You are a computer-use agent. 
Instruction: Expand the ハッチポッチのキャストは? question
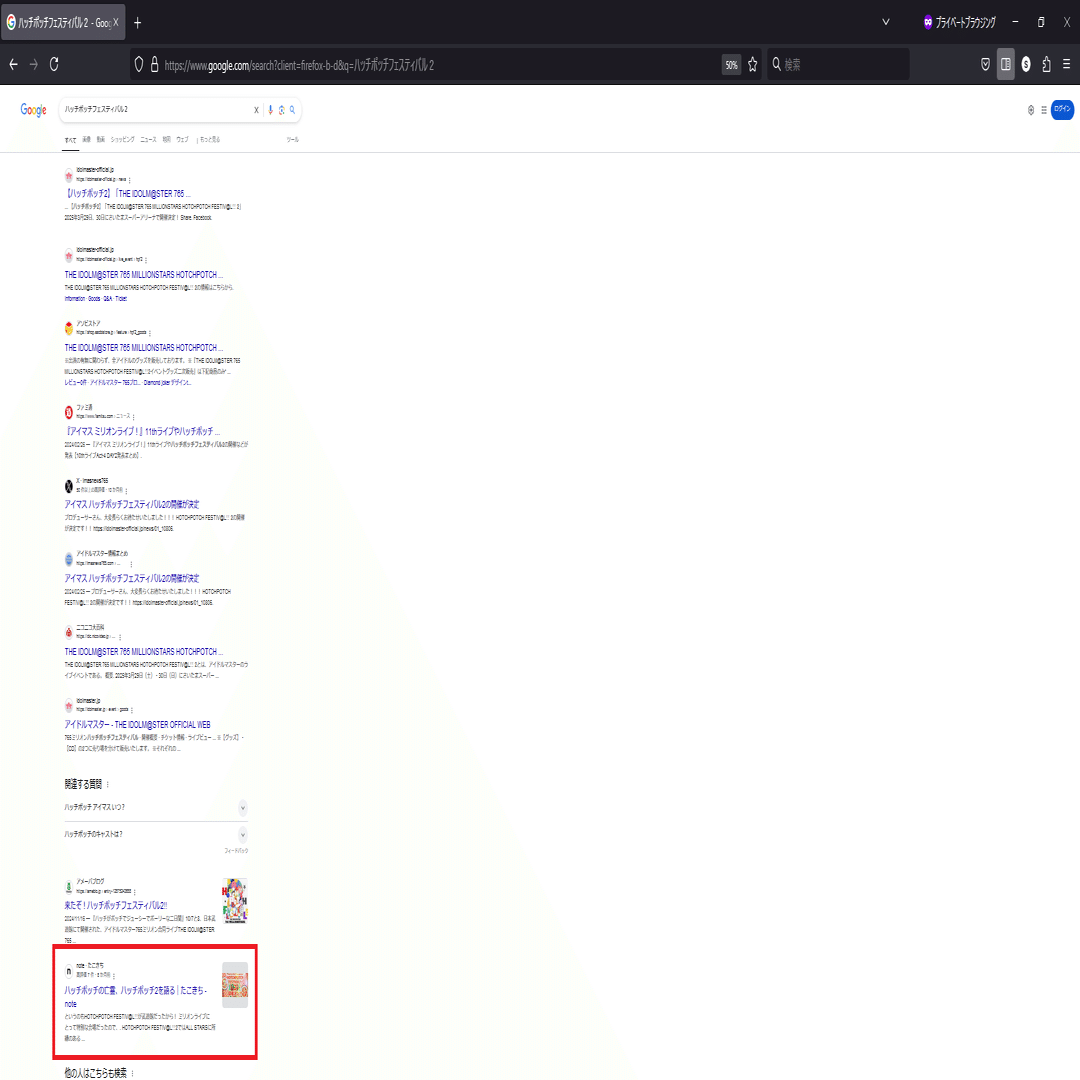pos(156,834)
